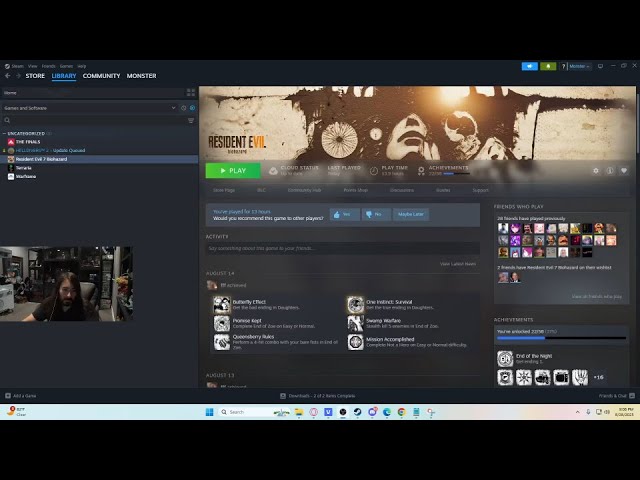
Task: Select Resident Evil 7 Biohazard entry
Action: 99,159
